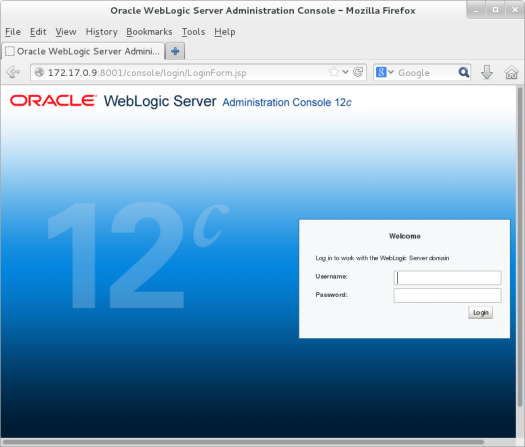Screen dimensions: 525x447
Task: Bookmark page with the star icon
Action: point(333,72)
